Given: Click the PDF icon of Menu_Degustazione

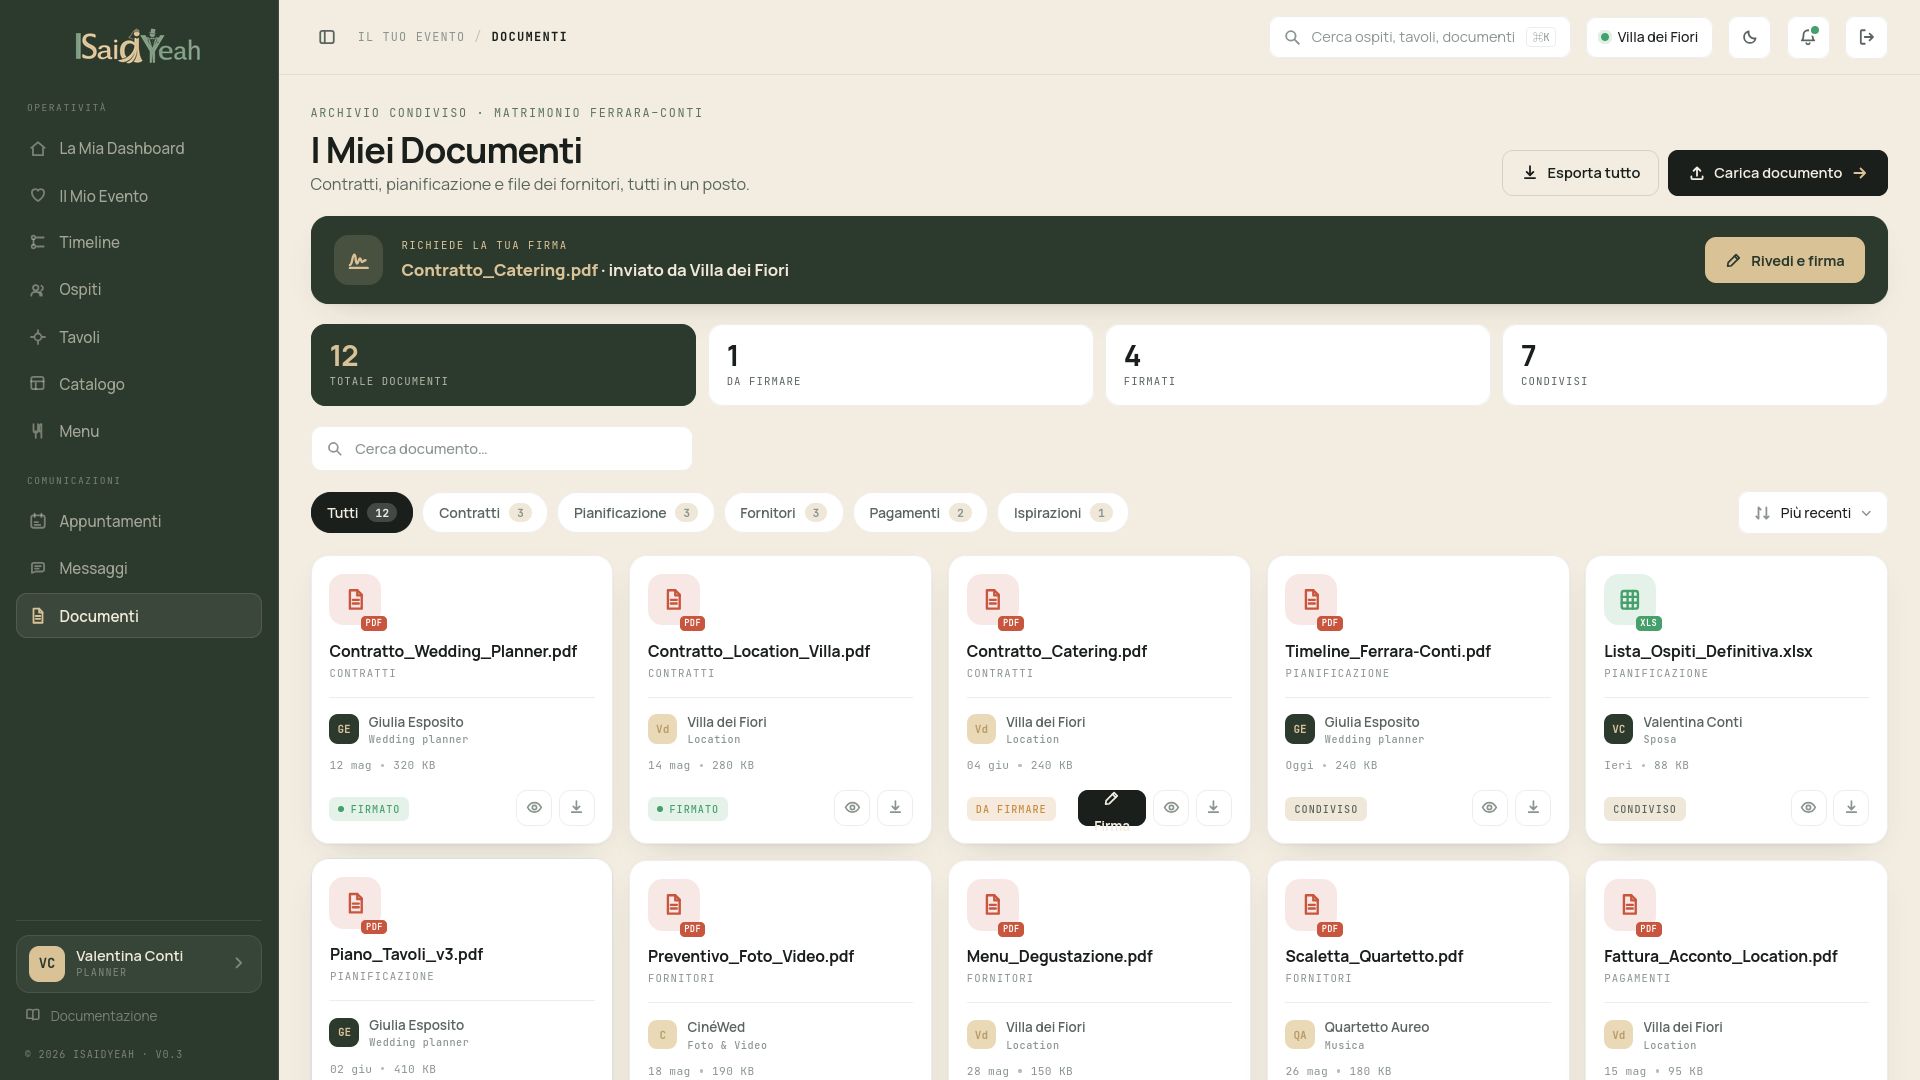Looking at the screenshot, I should pos(993,905).
